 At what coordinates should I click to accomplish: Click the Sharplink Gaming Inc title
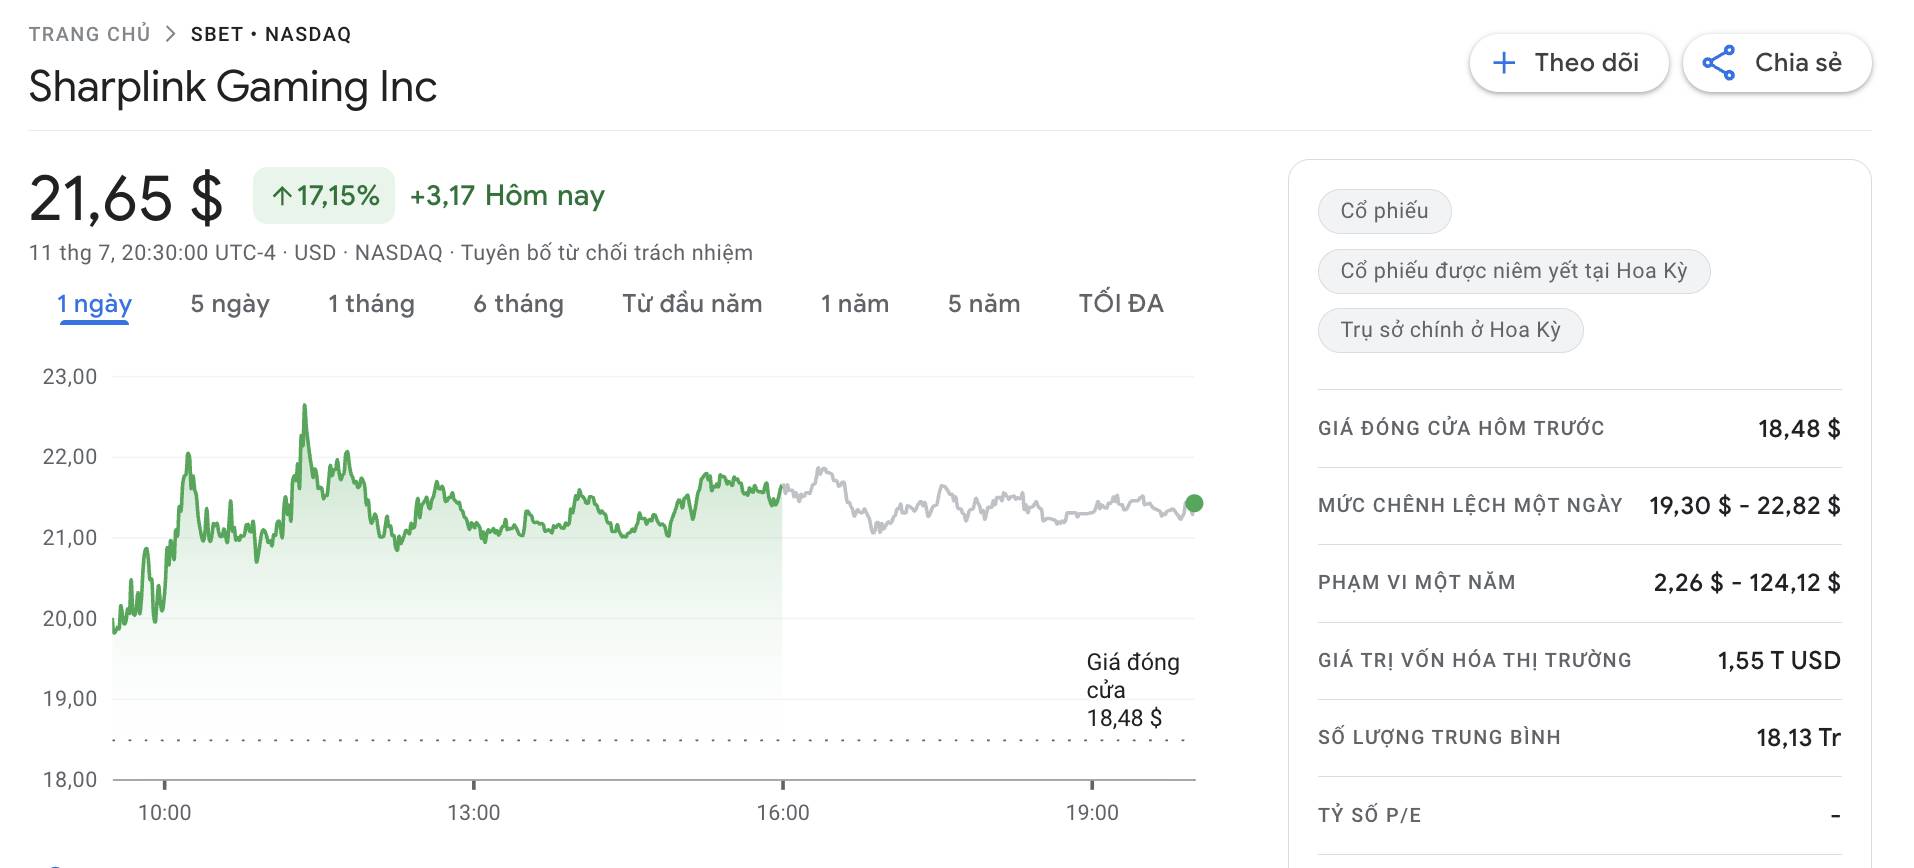point(233,87)
